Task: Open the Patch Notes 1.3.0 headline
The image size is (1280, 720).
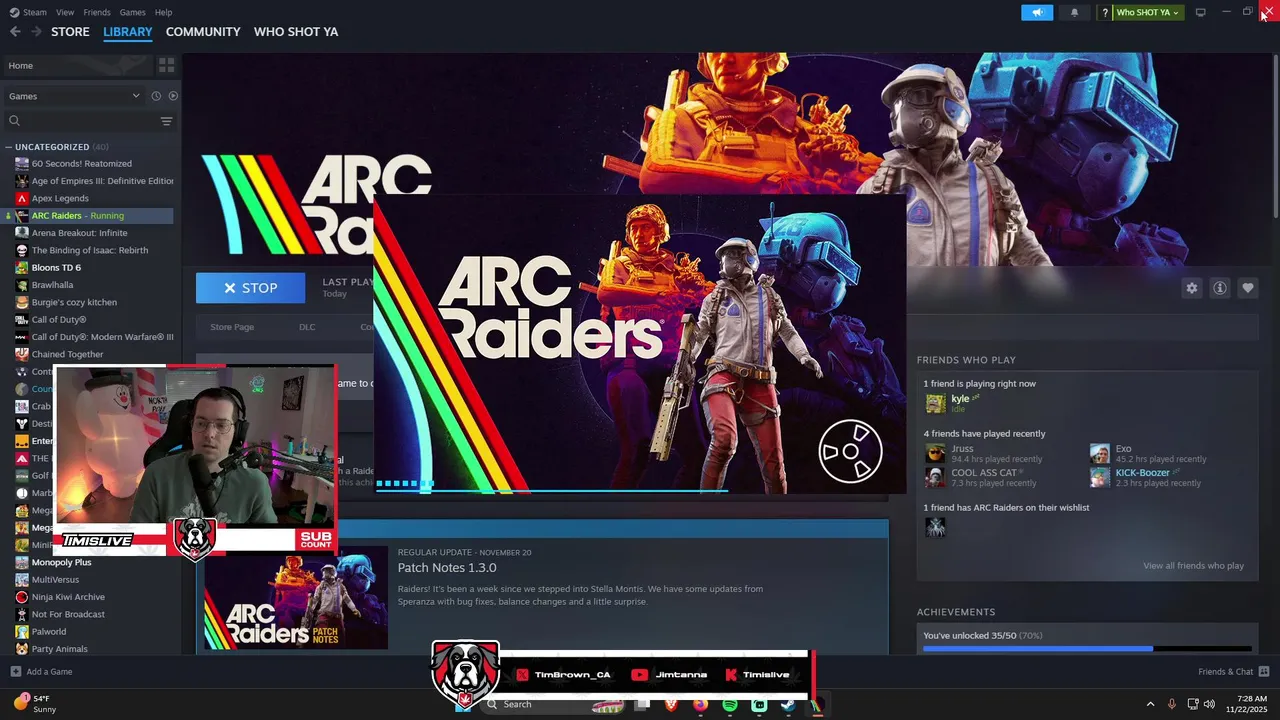Action: point(447,568)
